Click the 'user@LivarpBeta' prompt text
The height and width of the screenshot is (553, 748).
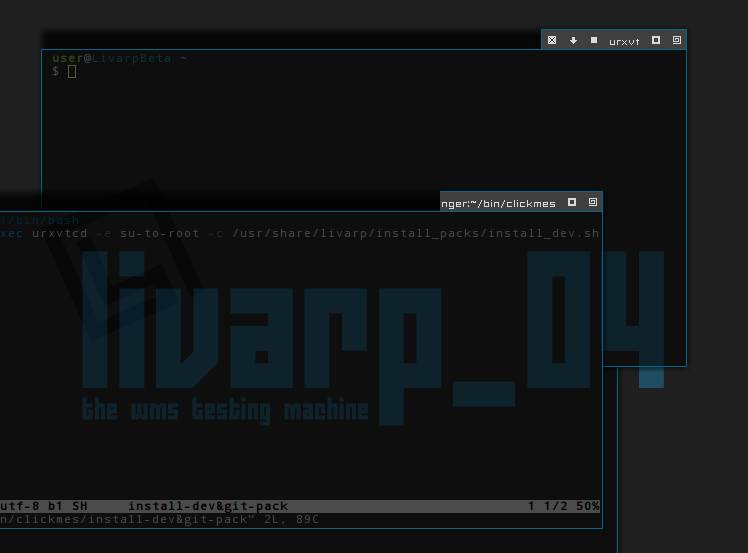[x=112, y=58]
